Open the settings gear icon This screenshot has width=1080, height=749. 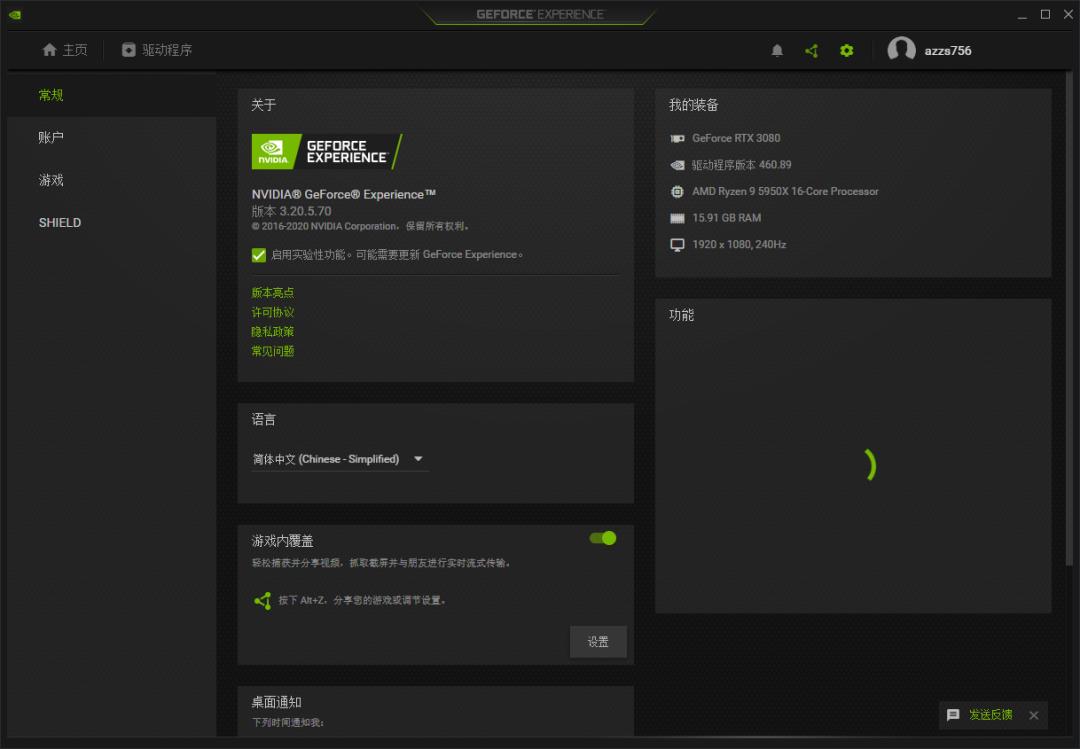tap(846, 50)
